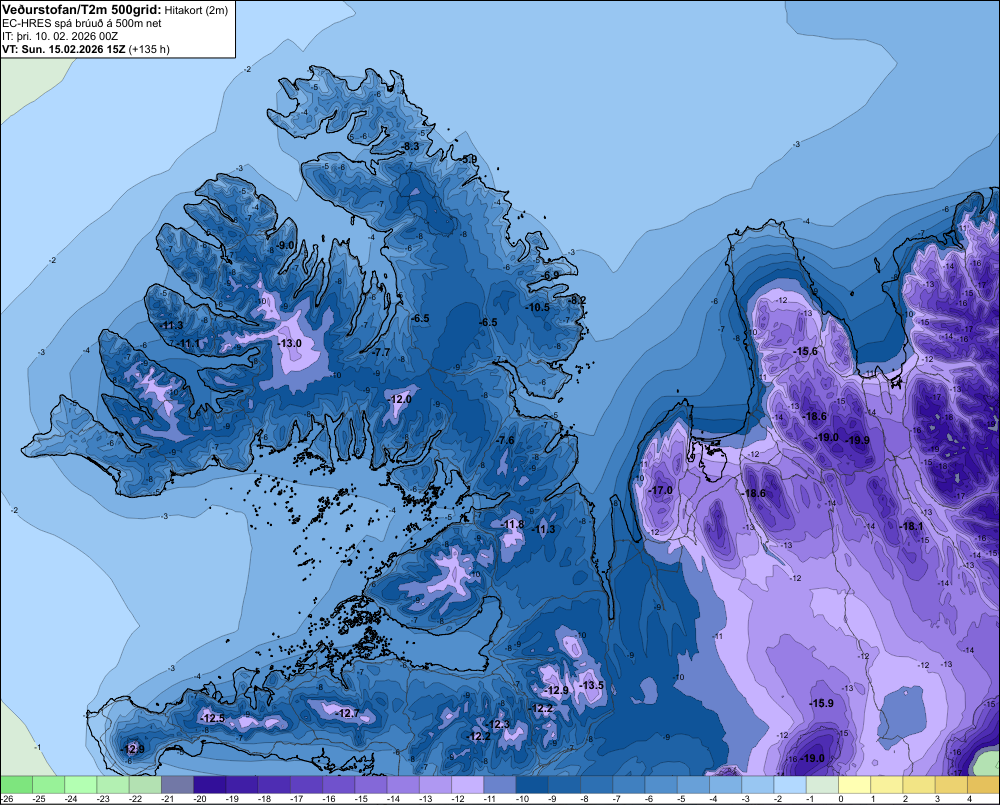Pick the pale green swatch between -1 and 0
This screenshot has height=805, width=1000.
822,784
